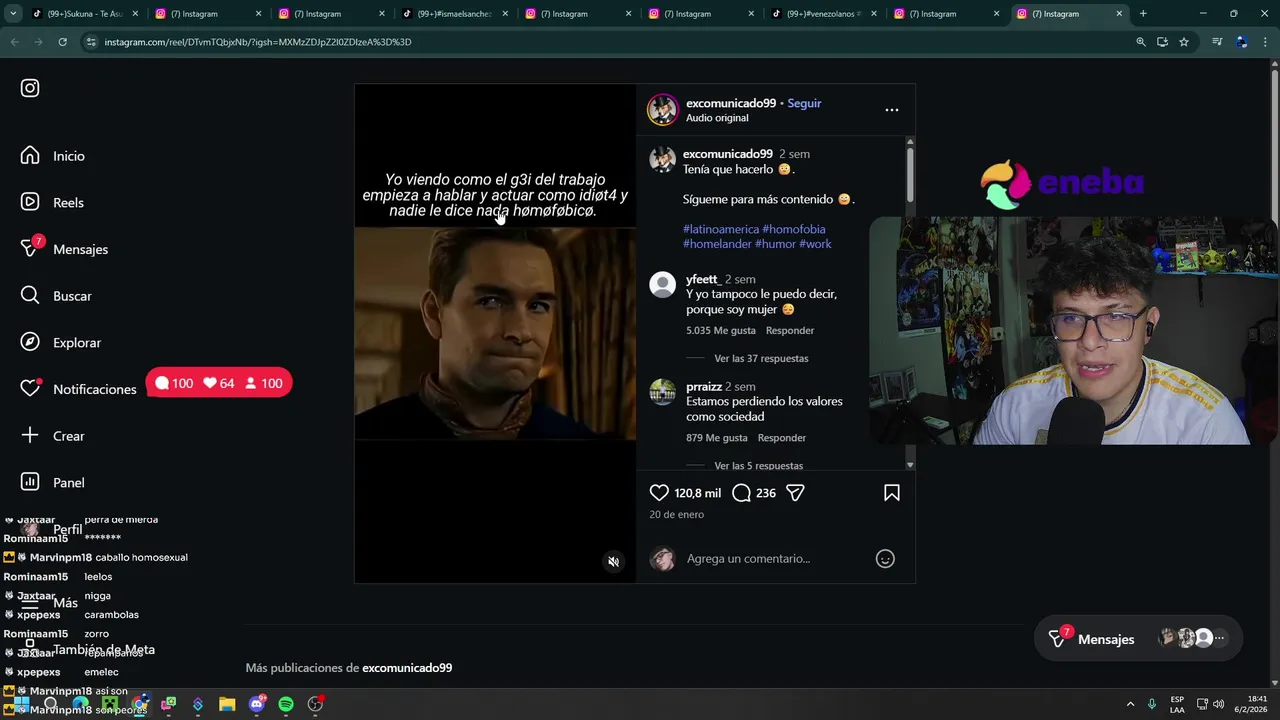Expand Ver las 37 respuestas
The height and width of the screenshot is (720, 1280).
(x=761, y=358)
